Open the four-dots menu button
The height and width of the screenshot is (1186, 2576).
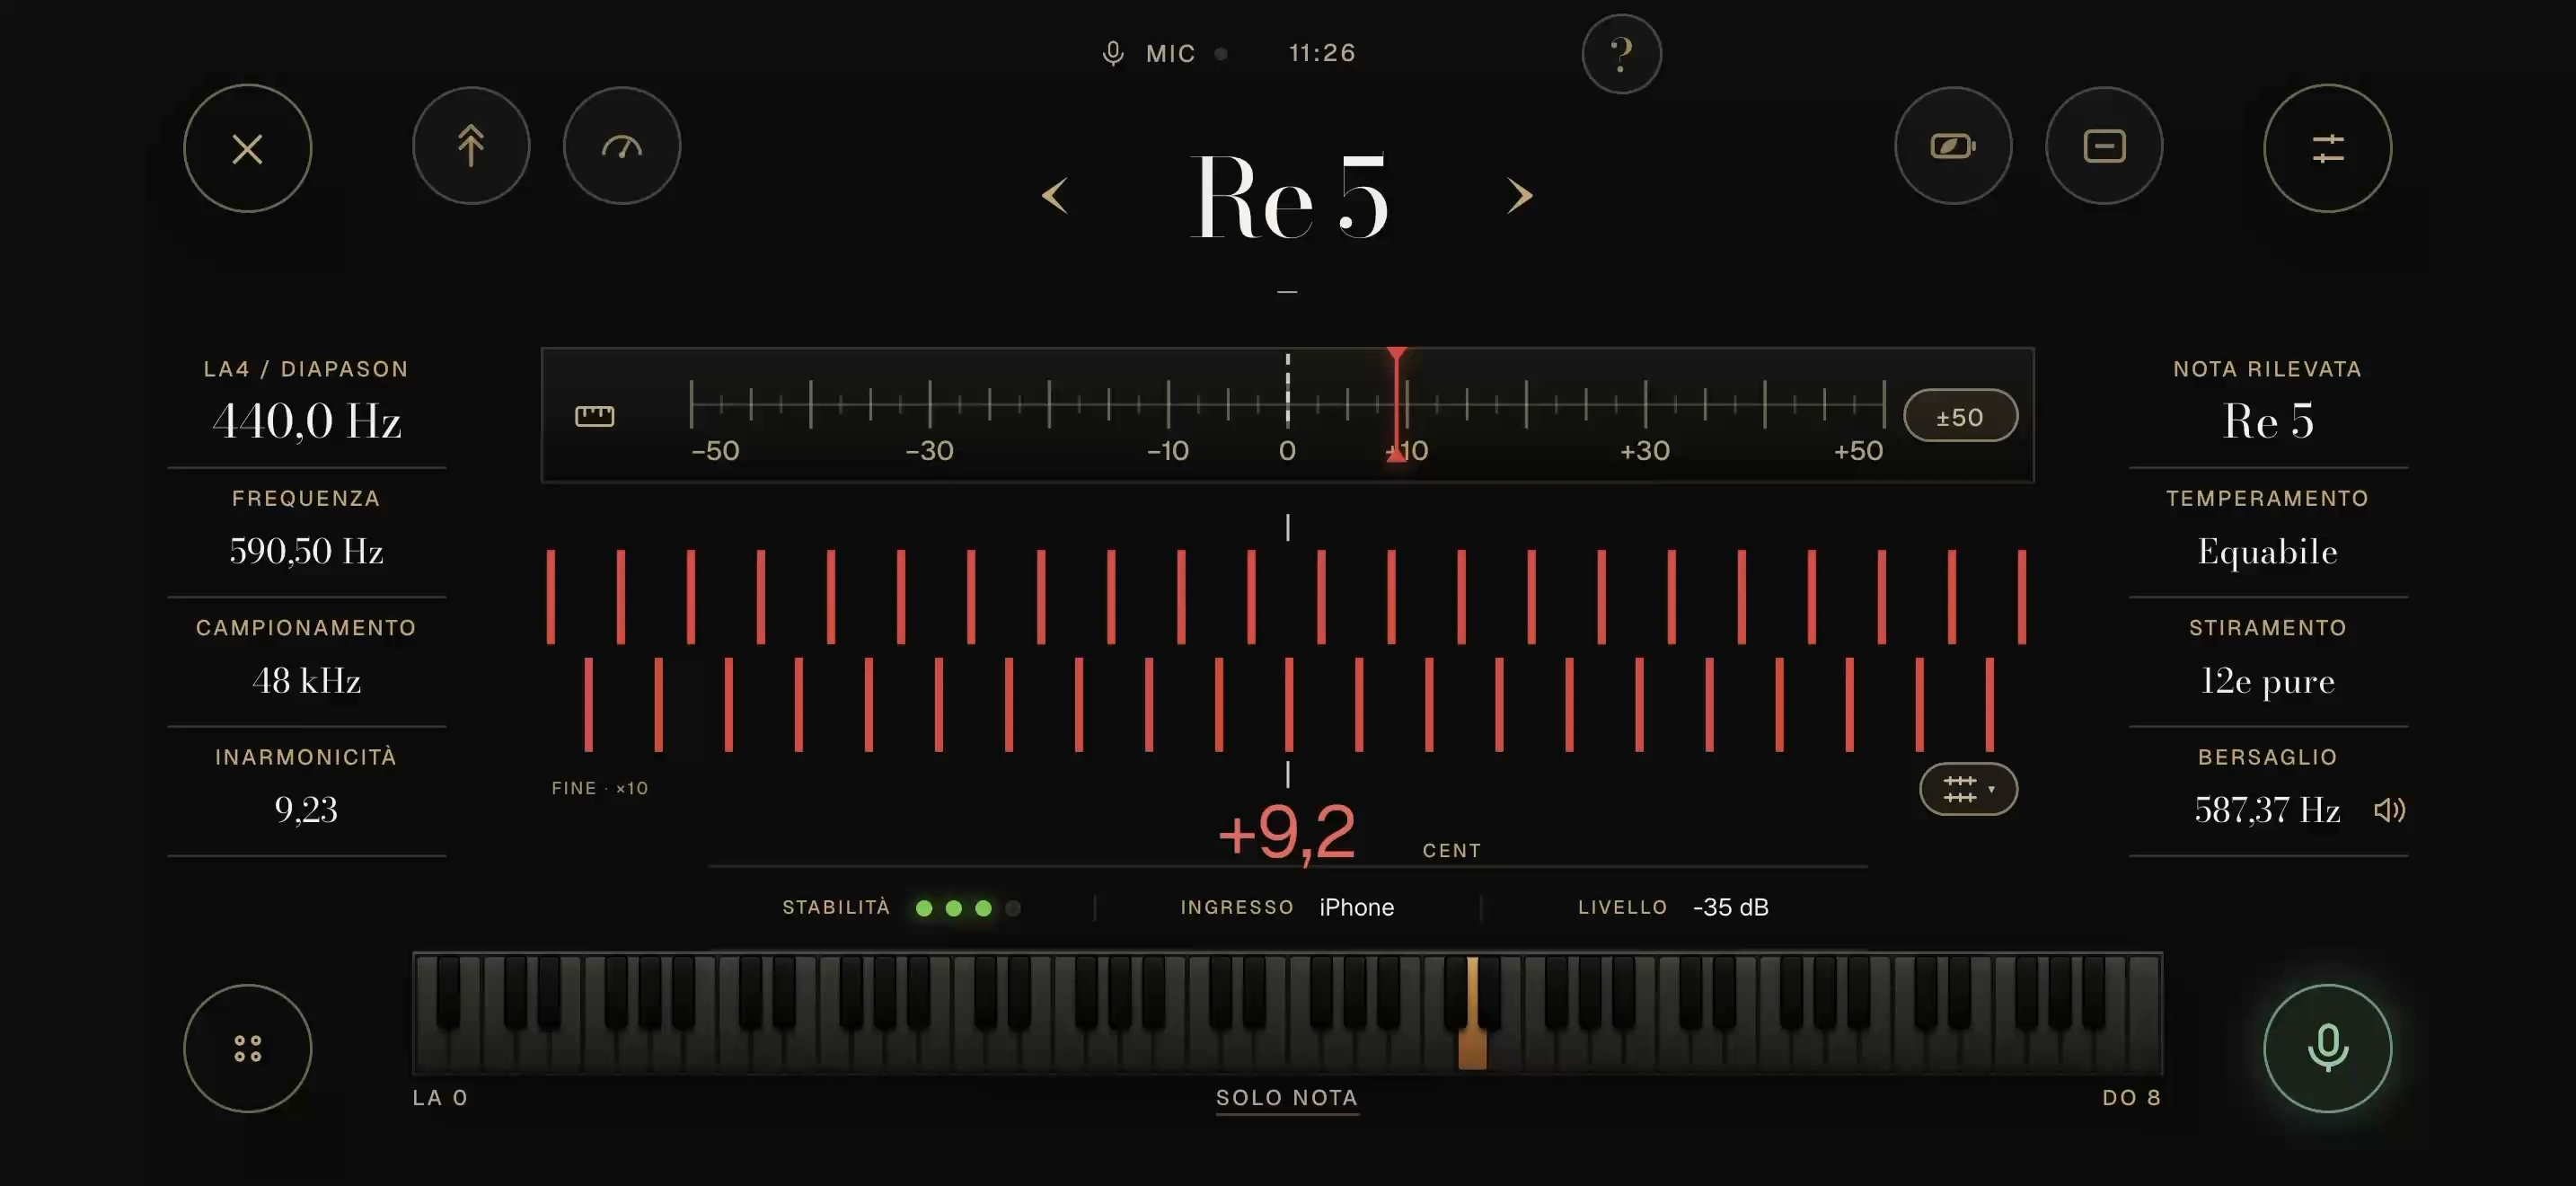[x=247, y=1048]
